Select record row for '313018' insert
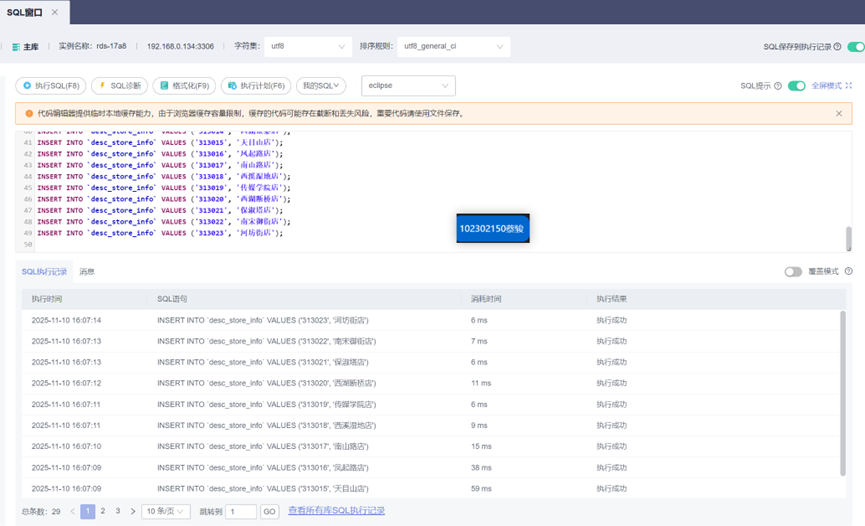865x526 pixels. click(x=430, y=426)
